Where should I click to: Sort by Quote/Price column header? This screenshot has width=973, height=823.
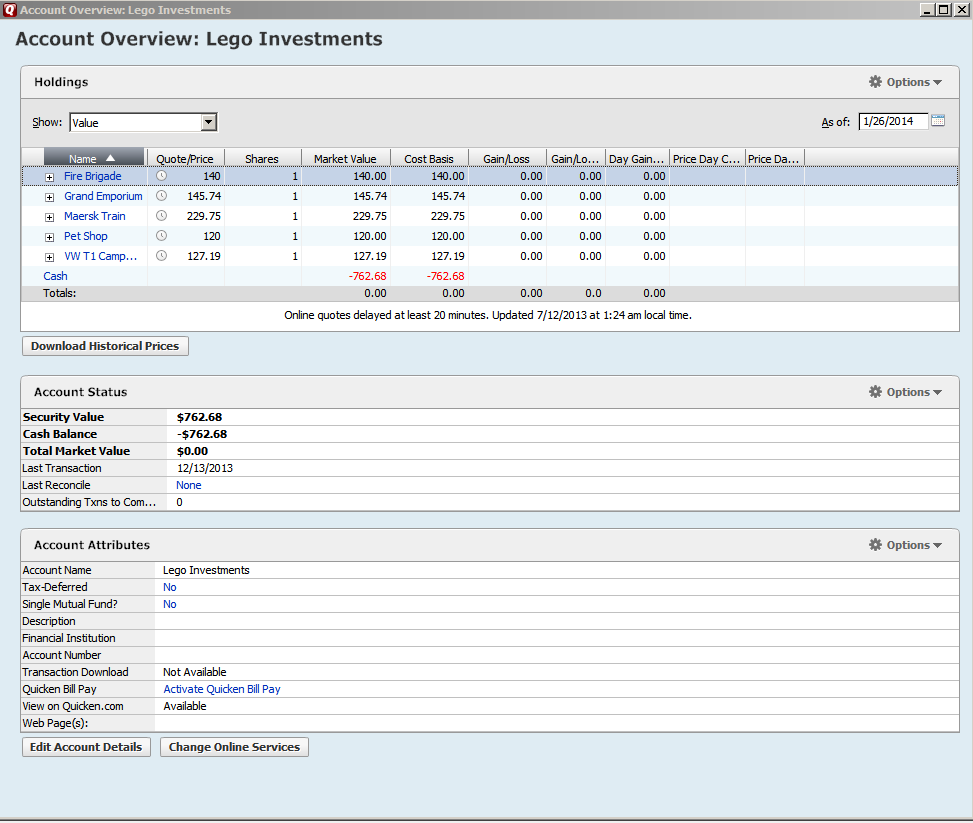point(185,158)
